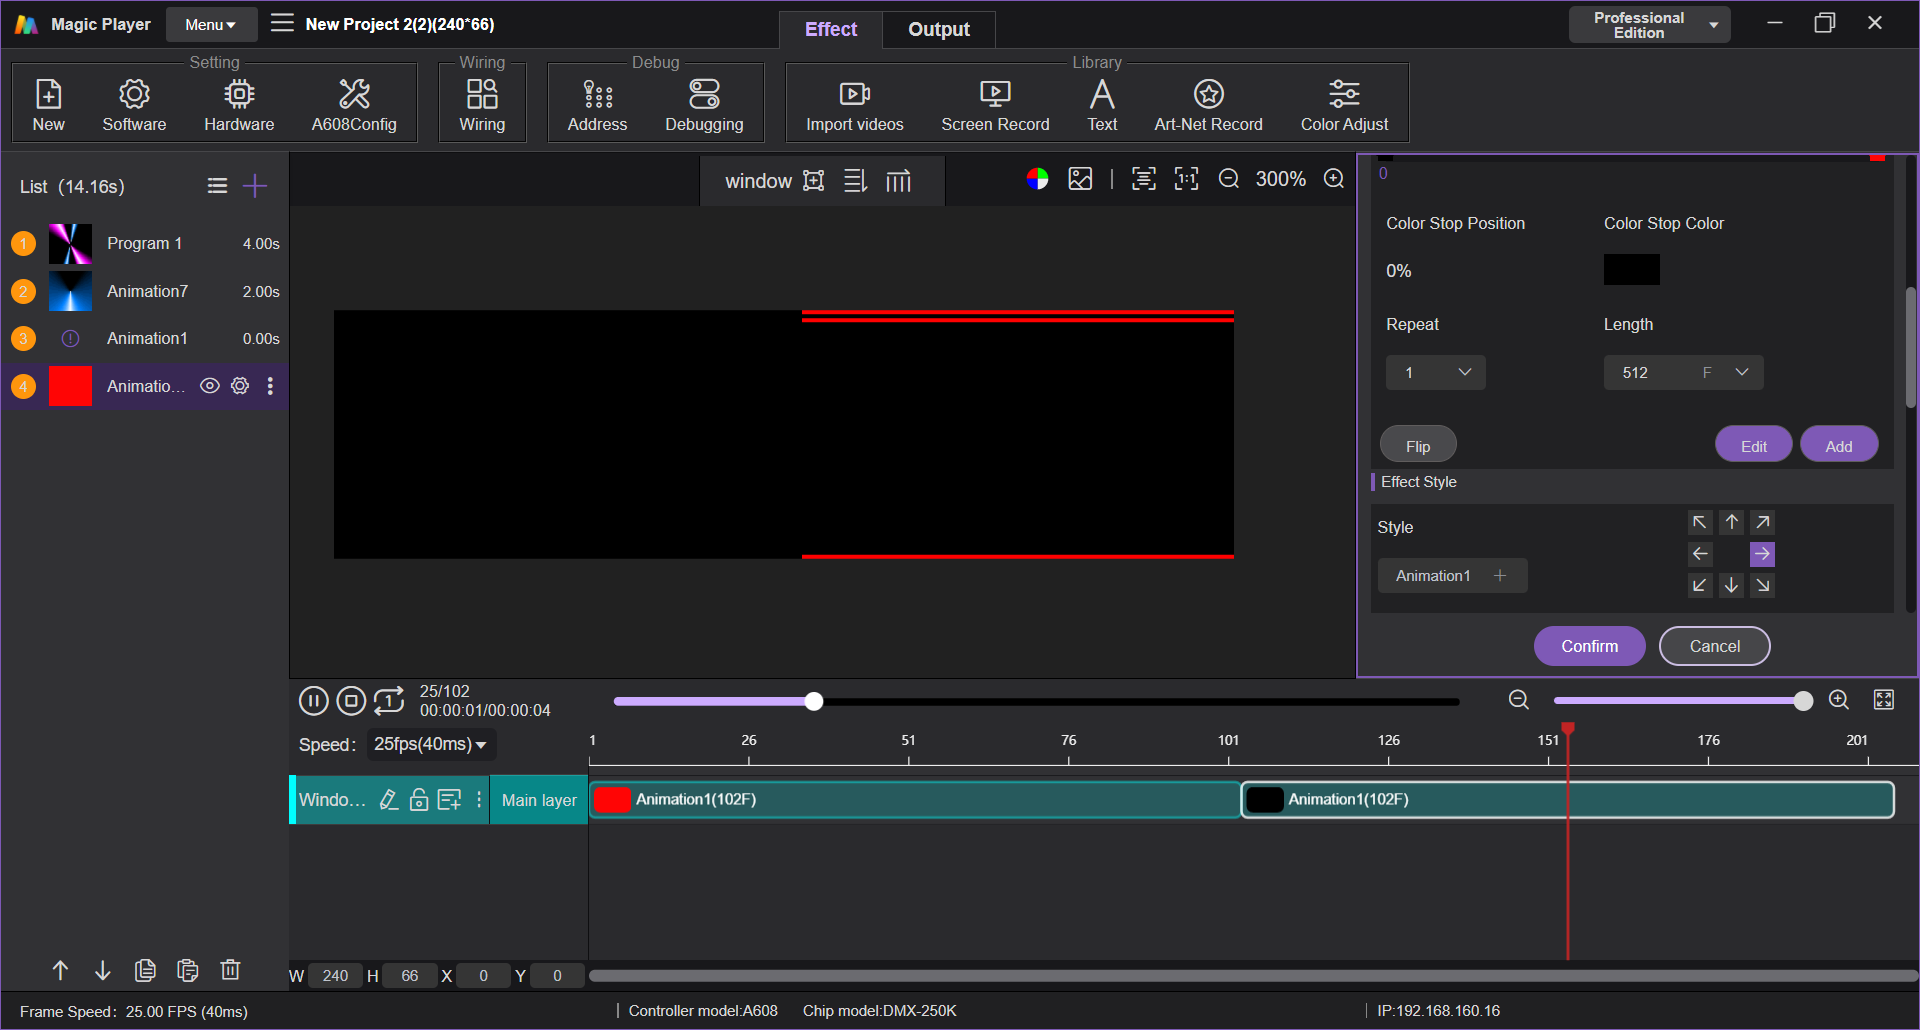Open Color Adjust tool

(1344, 104)
